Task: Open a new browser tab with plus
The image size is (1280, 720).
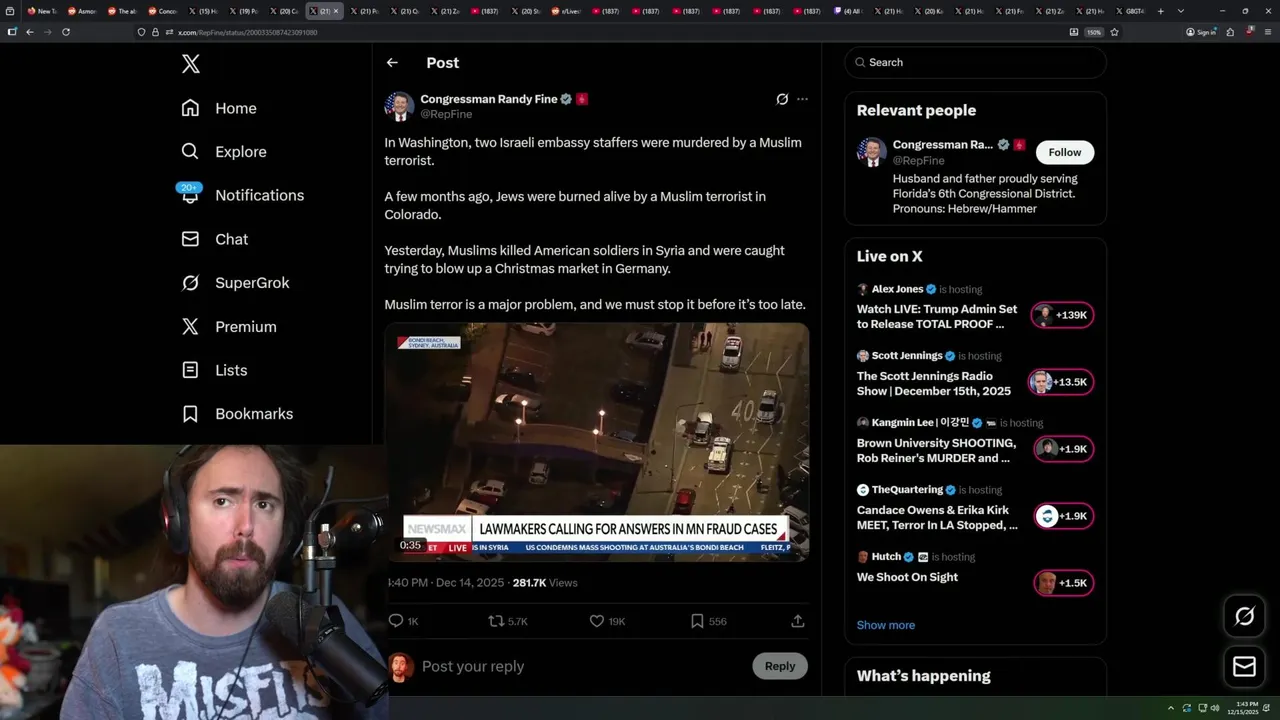Action: [1160, 11]
